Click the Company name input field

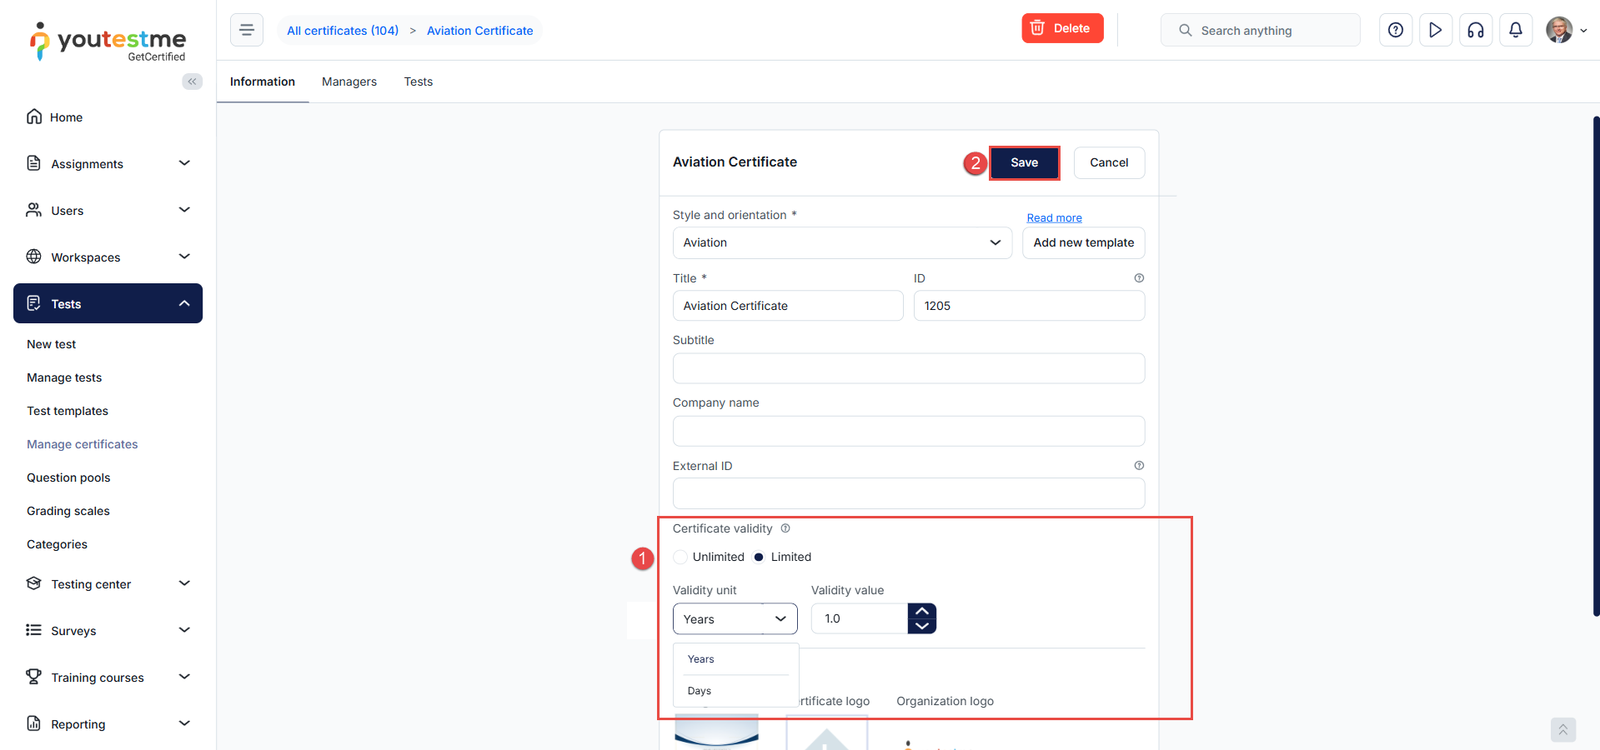click(x=908, y=431)
